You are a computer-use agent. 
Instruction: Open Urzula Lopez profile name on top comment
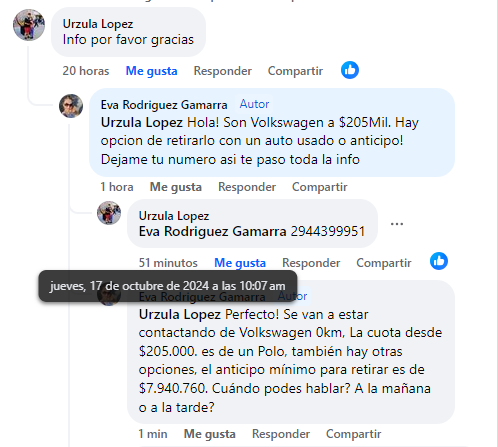(98, 24)
